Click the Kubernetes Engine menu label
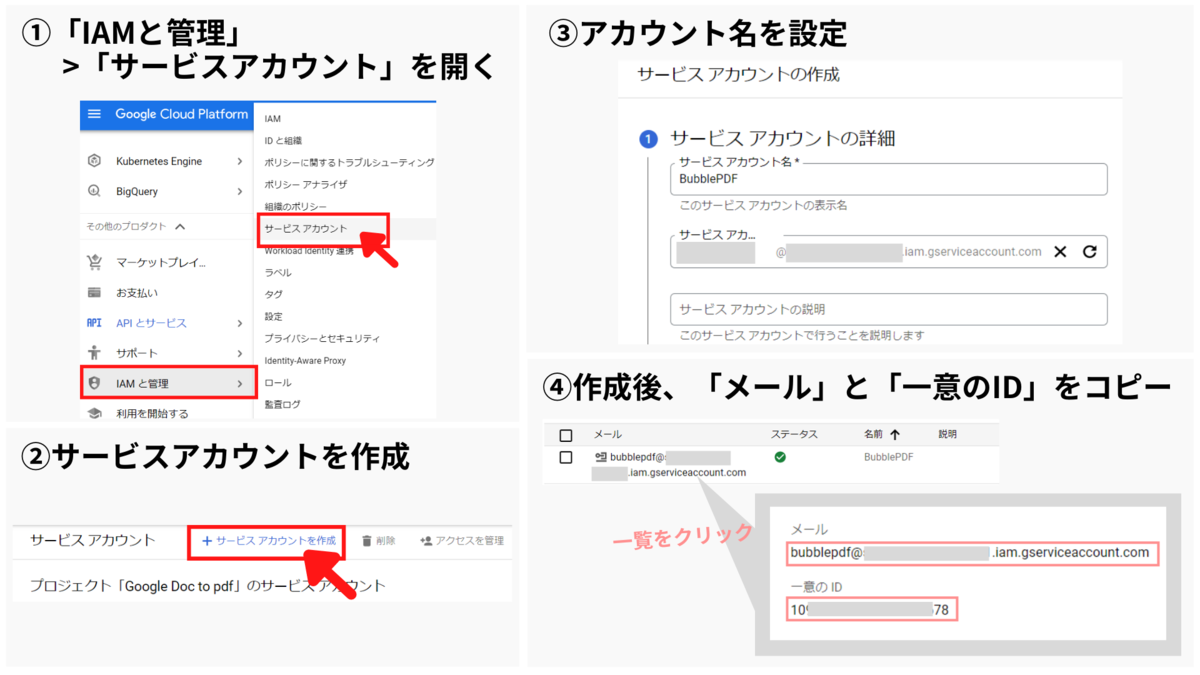Screen dimensions: 1200x675 159,161
